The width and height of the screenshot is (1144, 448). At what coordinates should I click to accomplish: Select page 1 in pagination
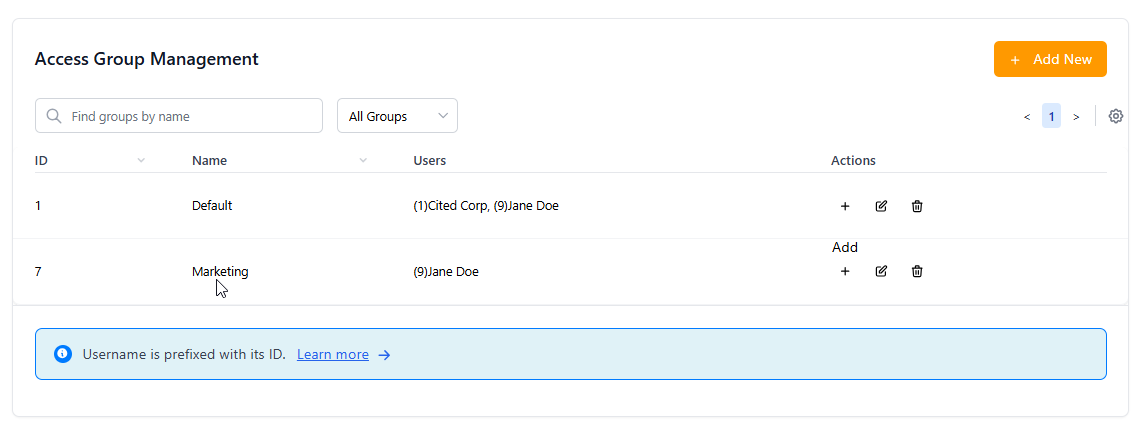1051,116
